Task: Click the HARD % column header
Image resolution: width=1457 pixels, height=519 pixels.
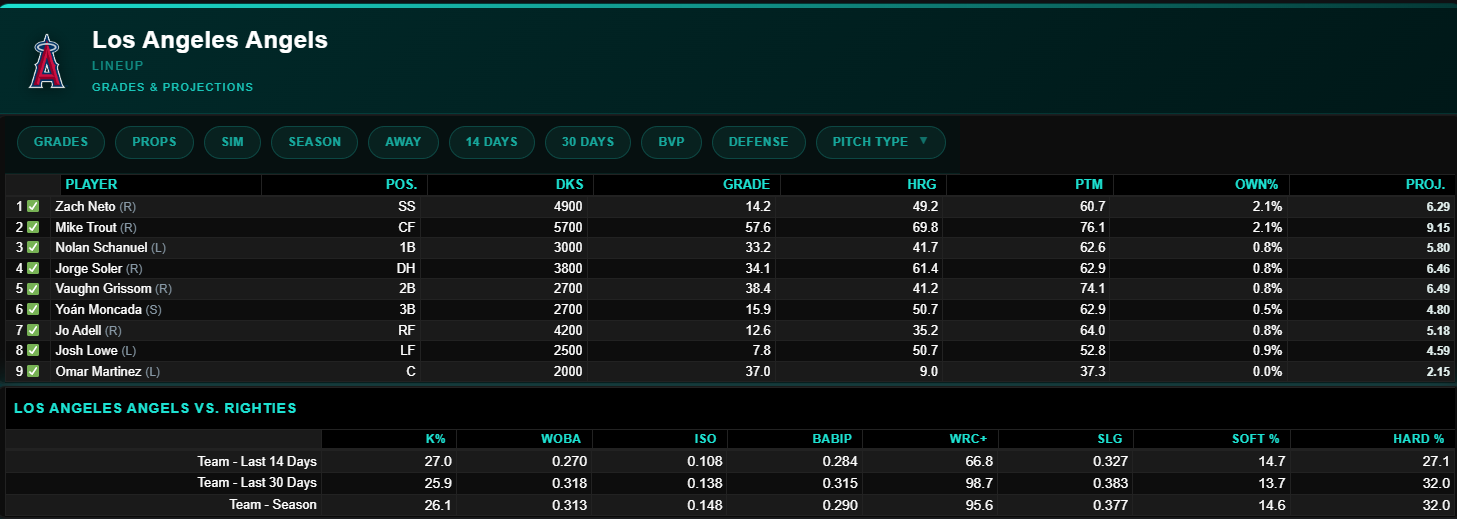Action: (1418, 438)
